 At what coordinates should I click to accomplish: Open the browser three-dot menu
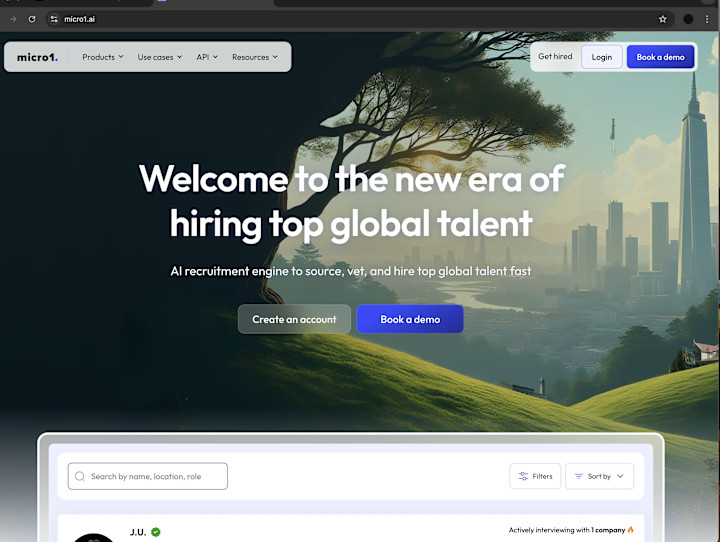707,19
